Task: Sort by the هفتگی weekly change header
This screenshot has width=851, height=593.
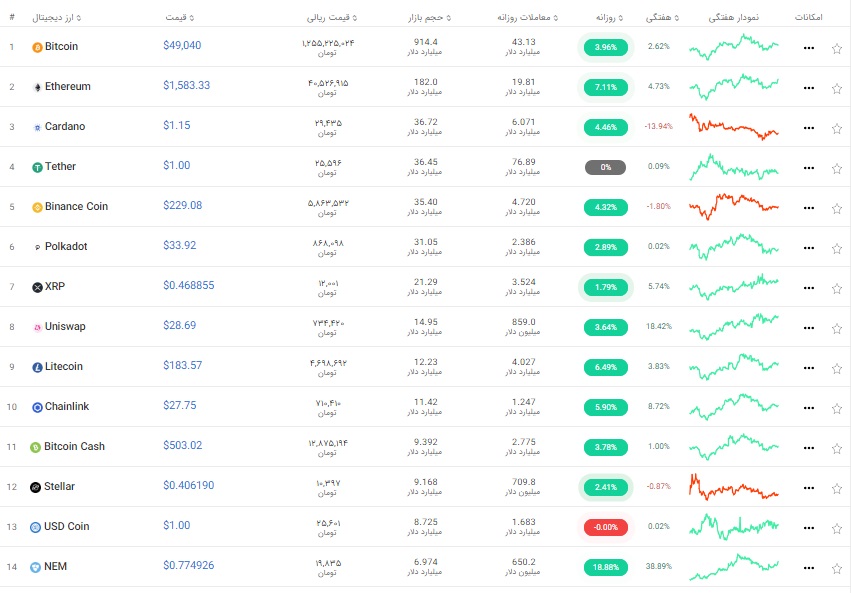Action: pyautogui.click(x=662, y=18)
